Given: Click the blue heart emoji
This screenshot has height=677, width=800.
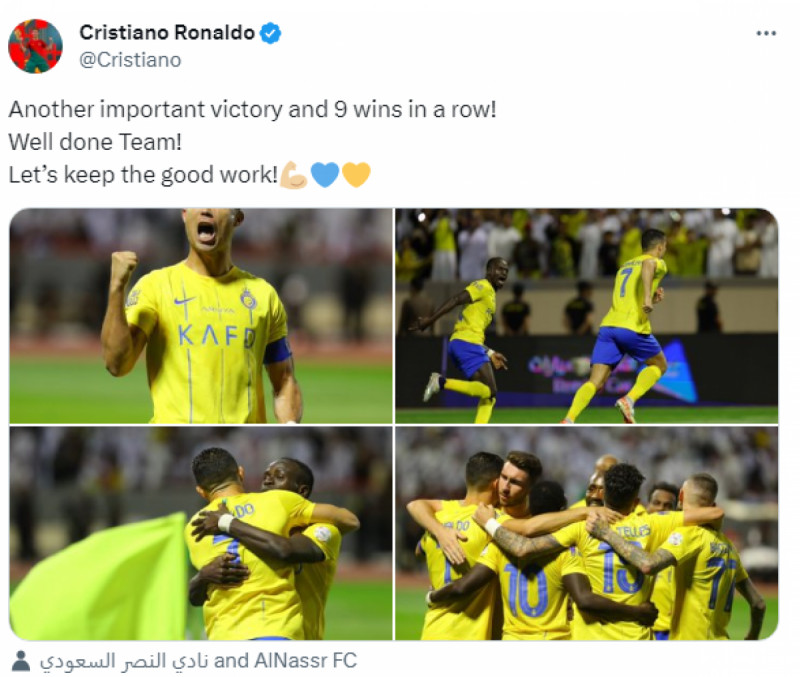Looking at the screenshot, I should point(324,175).
